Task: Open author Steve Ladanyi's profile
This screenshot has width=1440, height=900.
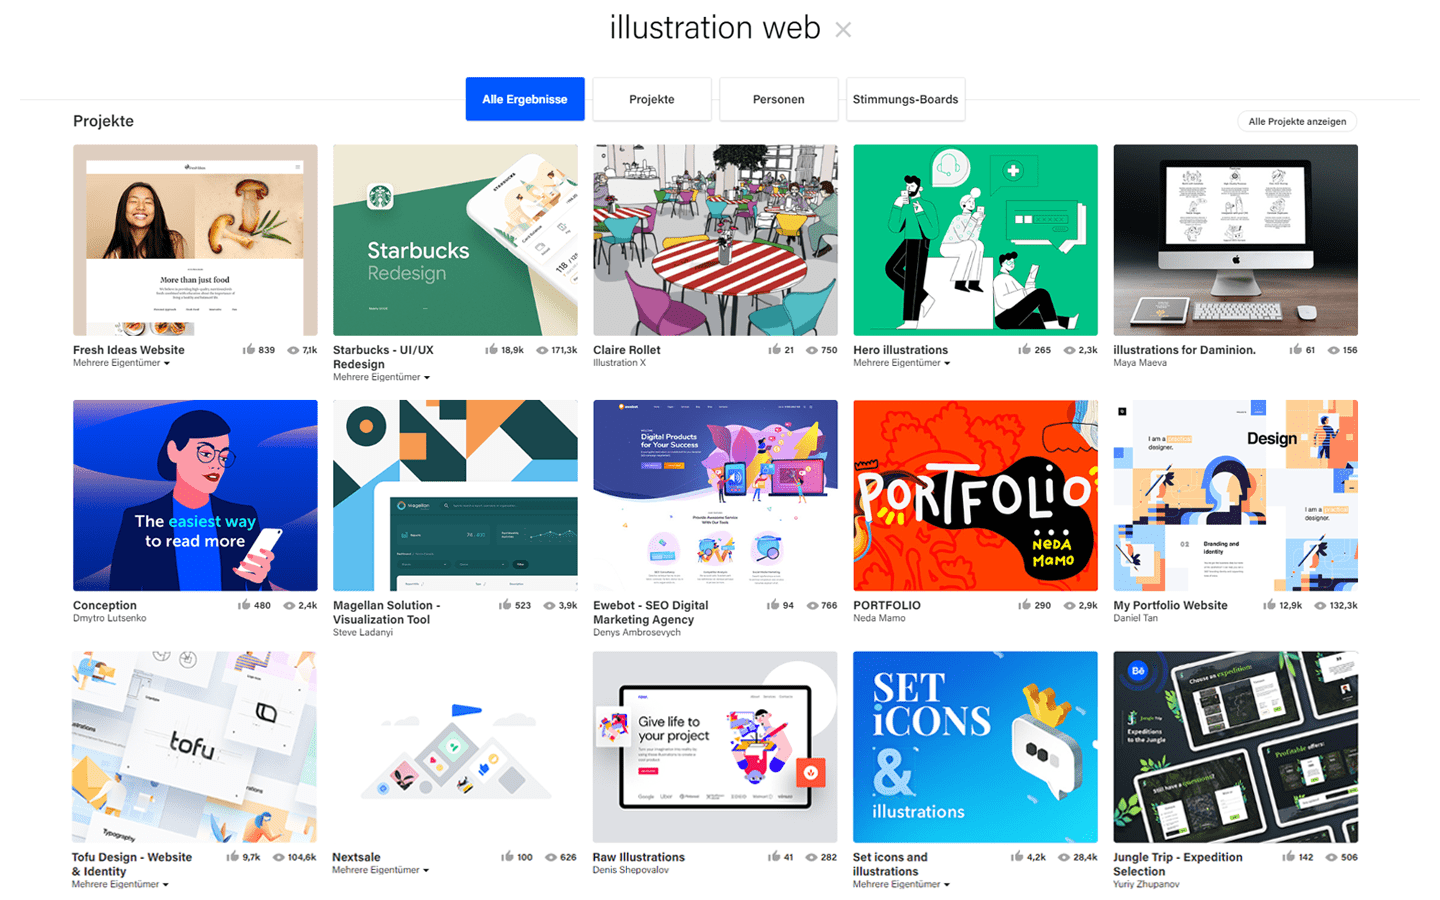Action: pyautogui.click(x=362, y=632)
